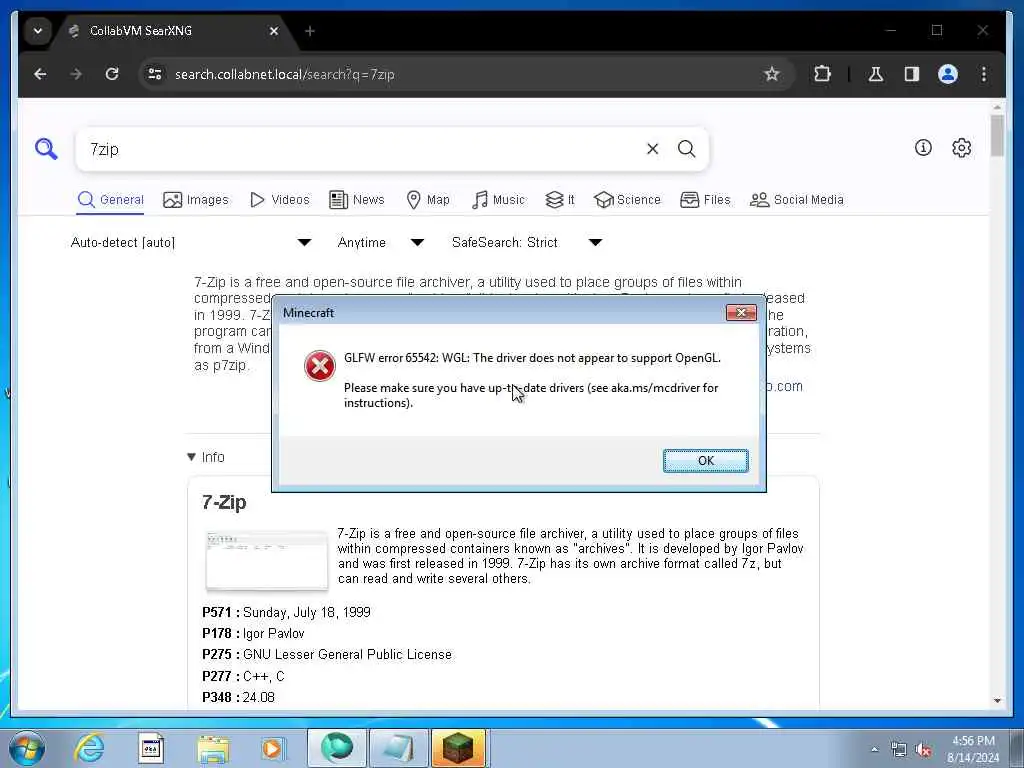Viewport: 1024px width, 768px height.
Task: Switch to the It category
Action: pyautogui.click(x=560, y=200)
